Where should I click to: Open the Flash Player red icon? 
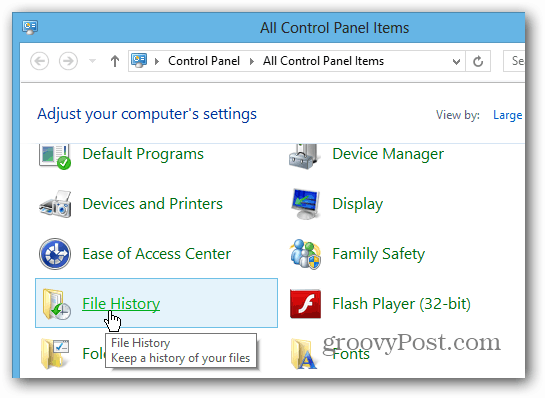(305, 304)
